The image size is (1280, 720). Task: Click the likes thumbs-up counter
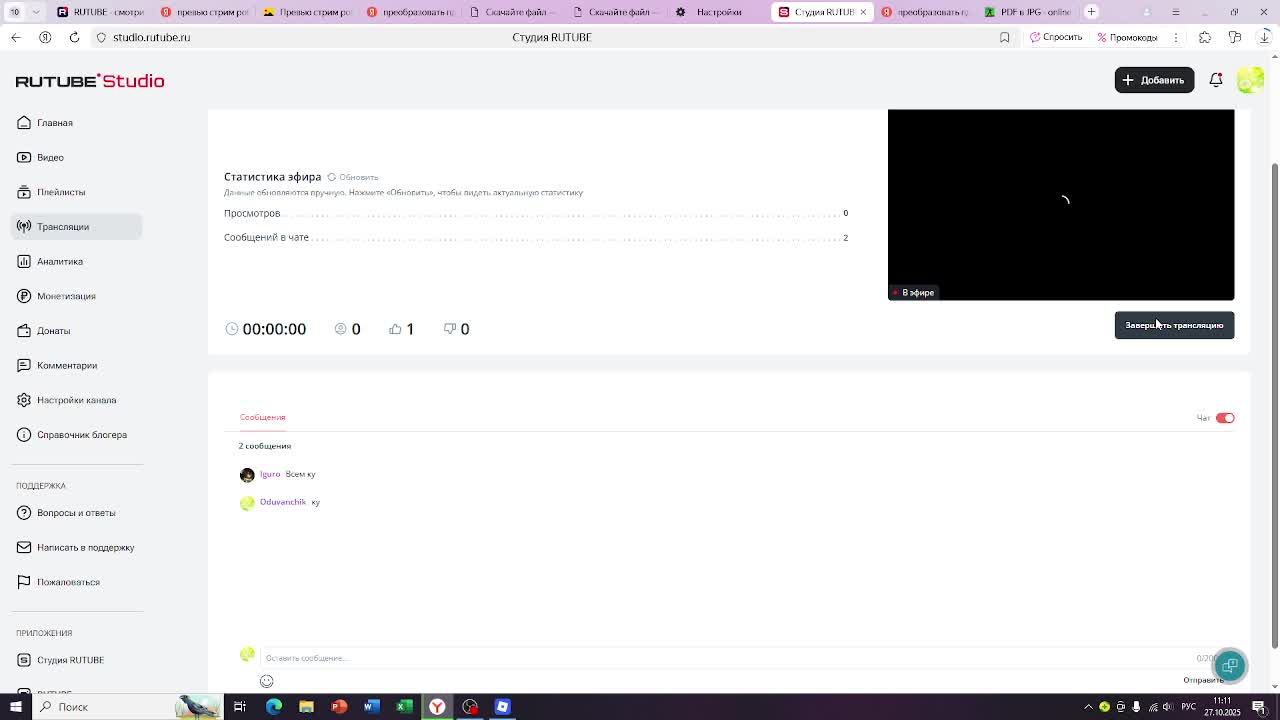(401, 329)
